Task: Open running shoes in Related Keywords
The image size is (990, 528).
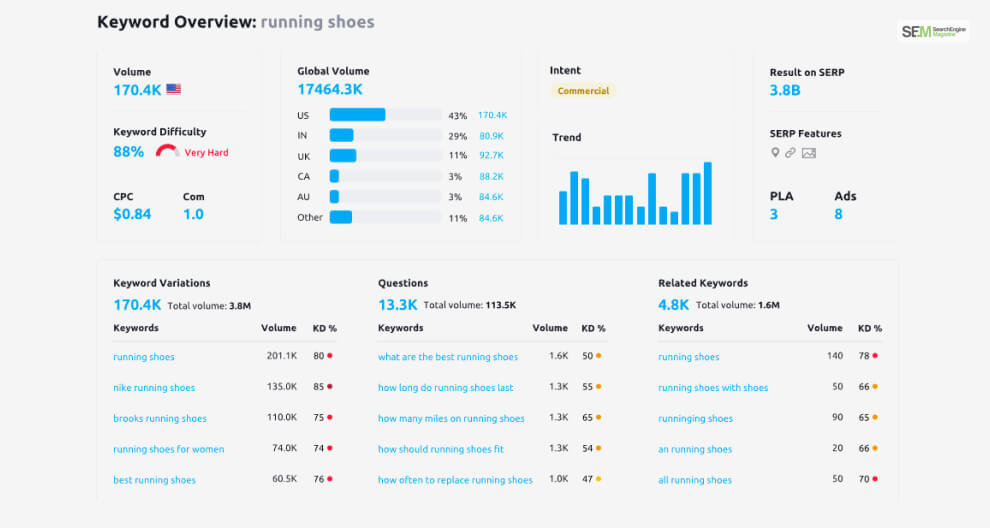Action: point(689,357)
